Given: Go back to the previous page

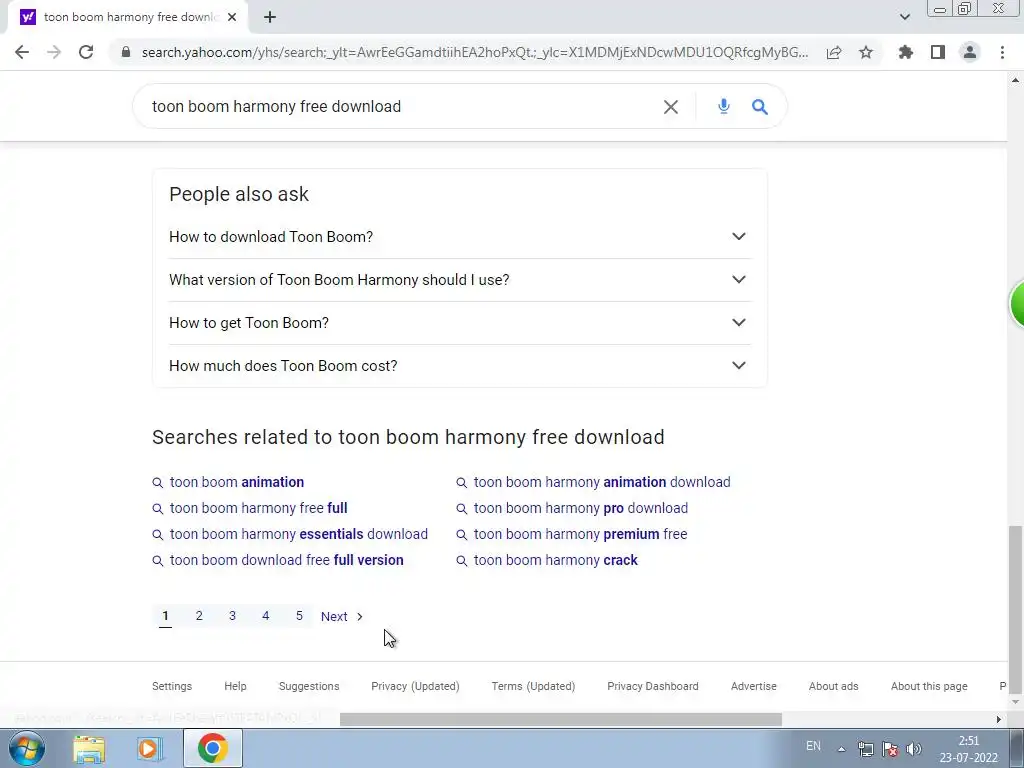Looking at the screenshot, I should [x=22, y=52].
